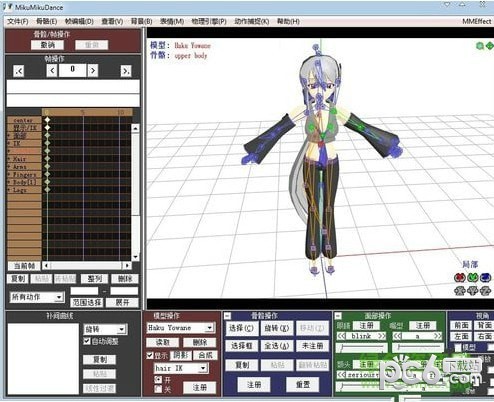Open the 文件(F) menu

click(18, 21)
